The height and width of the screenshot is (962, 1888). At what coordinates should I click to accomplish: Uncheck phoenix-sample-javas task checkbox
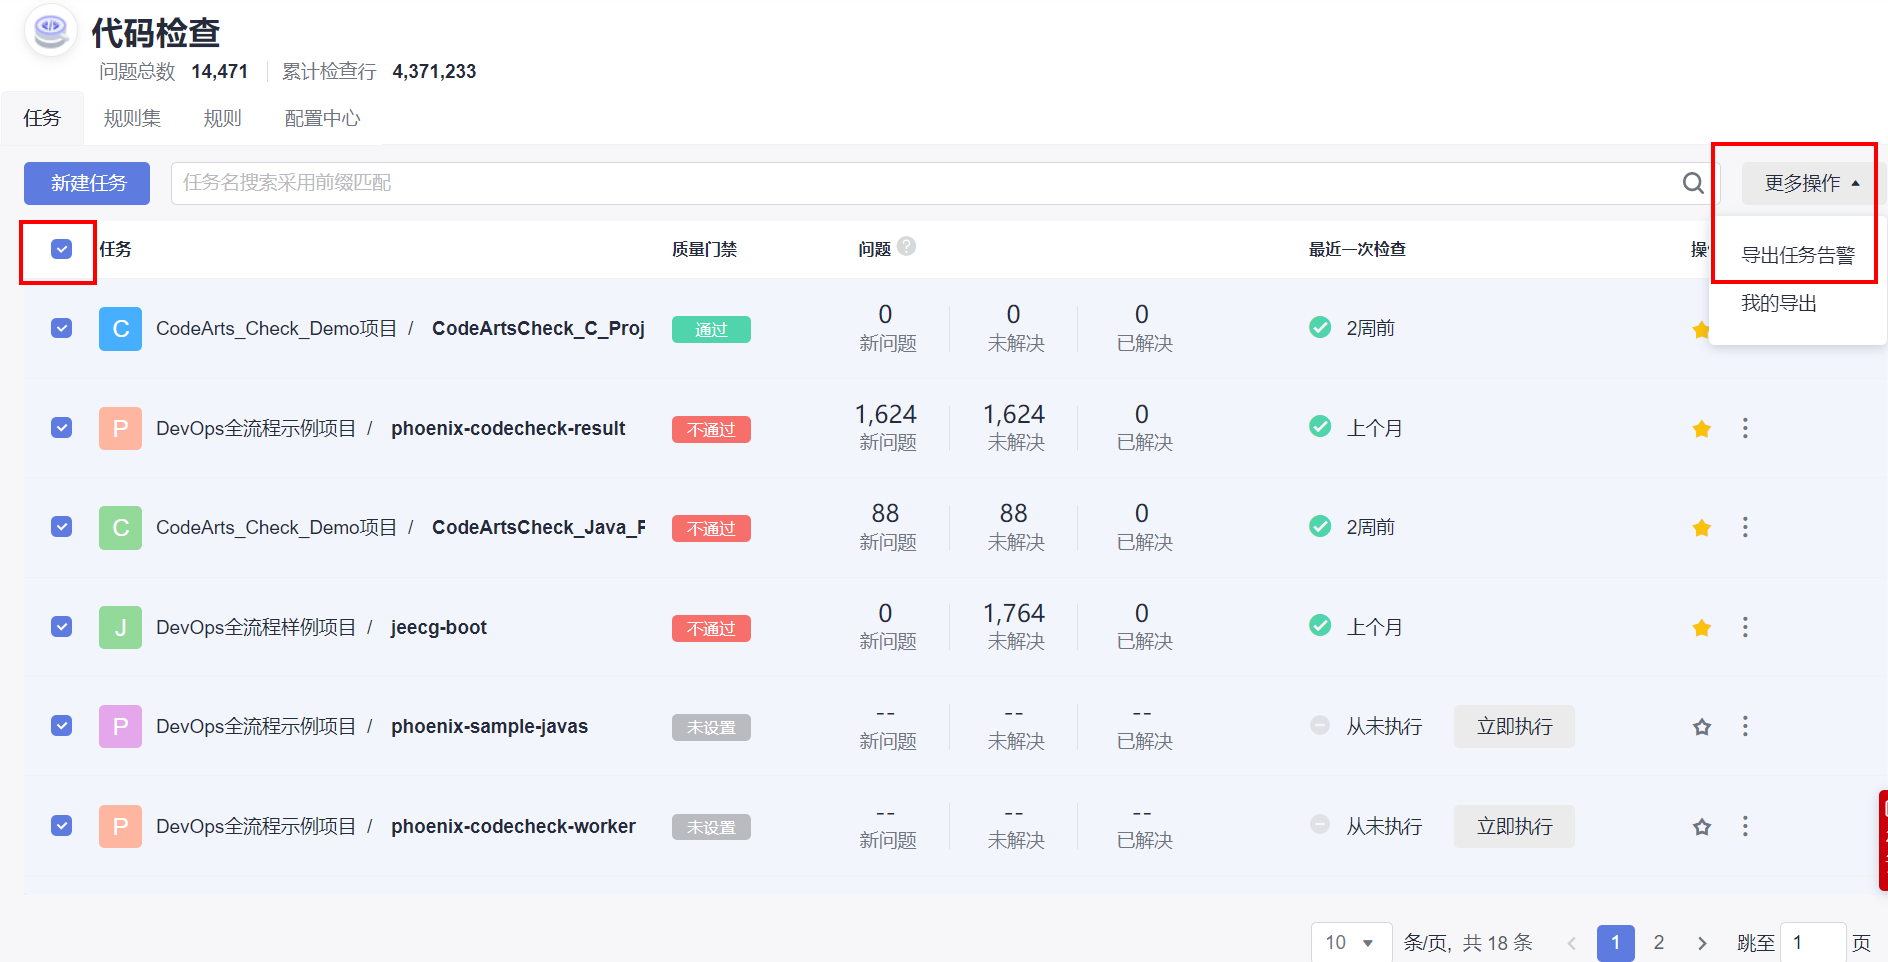(x=61, y=726)
